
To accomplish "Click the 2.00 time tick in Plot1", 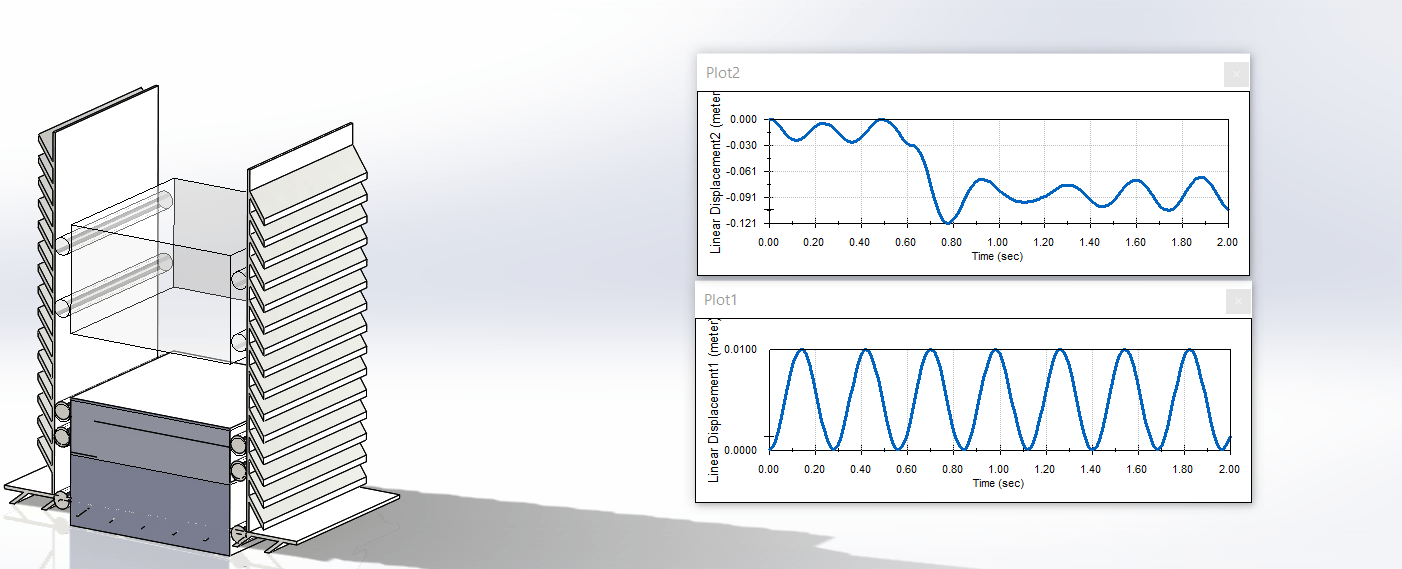I will point(1228,469).
